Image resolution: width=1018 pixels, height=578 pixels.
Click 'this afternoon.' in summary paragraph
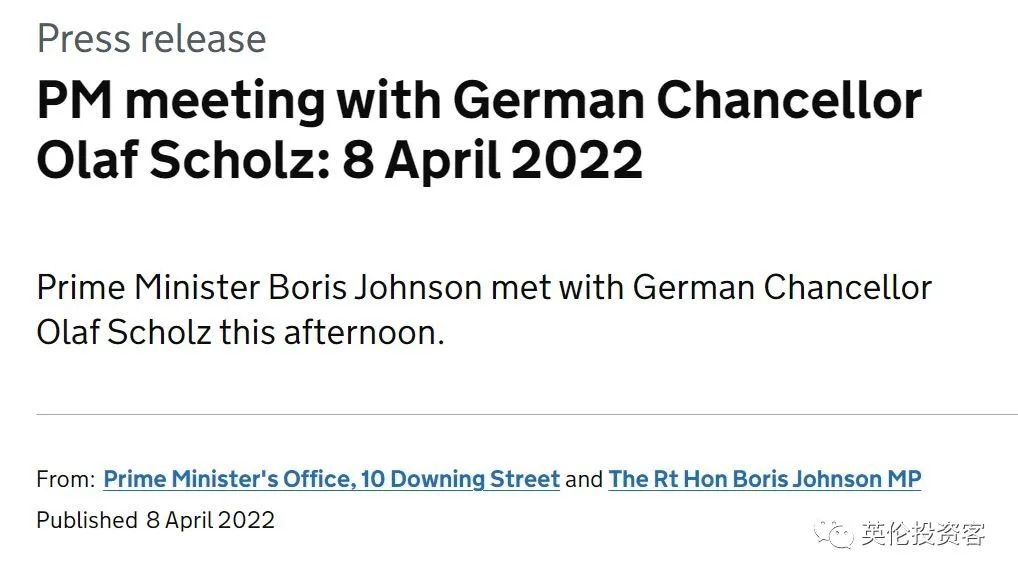point(332,333)
